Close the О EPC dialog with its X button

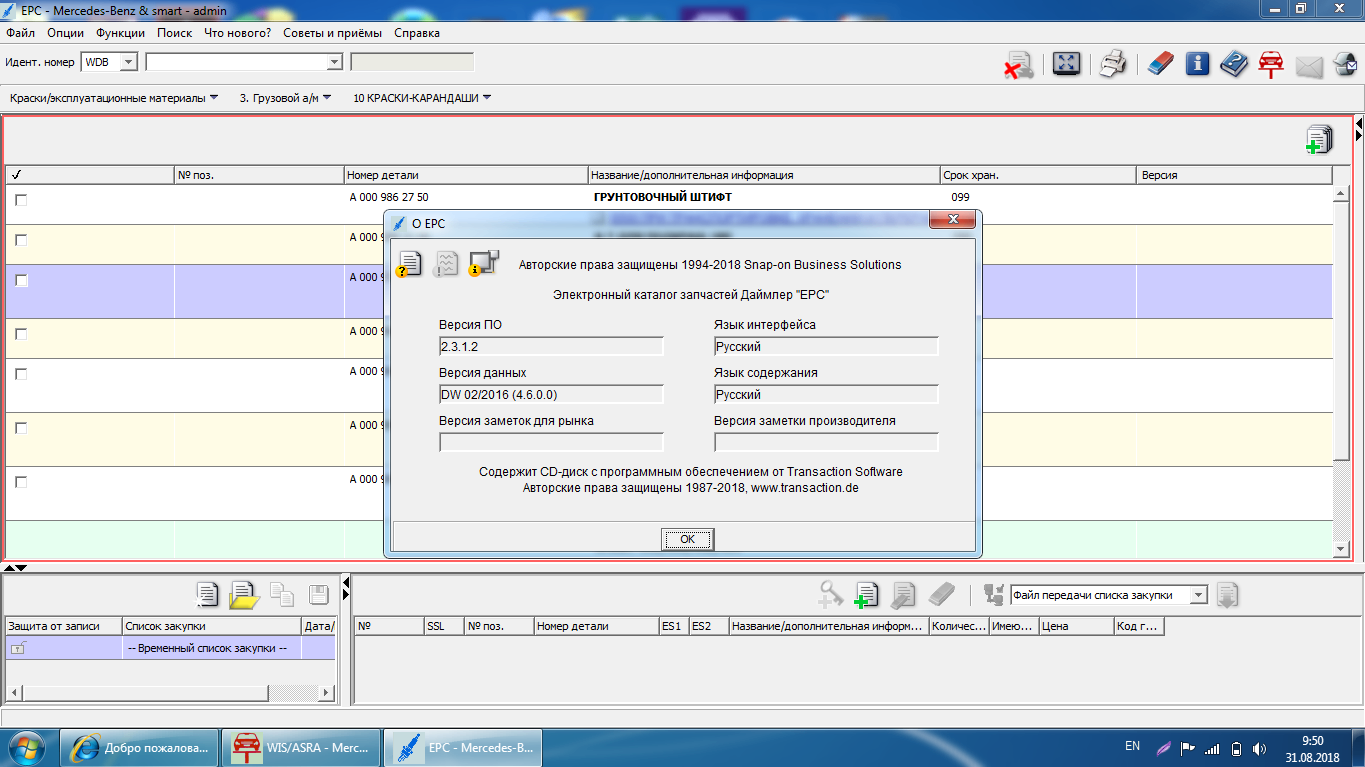(953, 219)
